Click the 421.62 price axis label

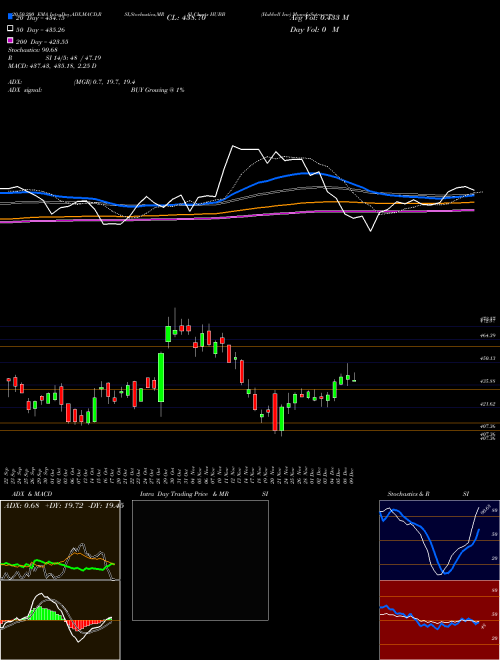tap(488, 404)
